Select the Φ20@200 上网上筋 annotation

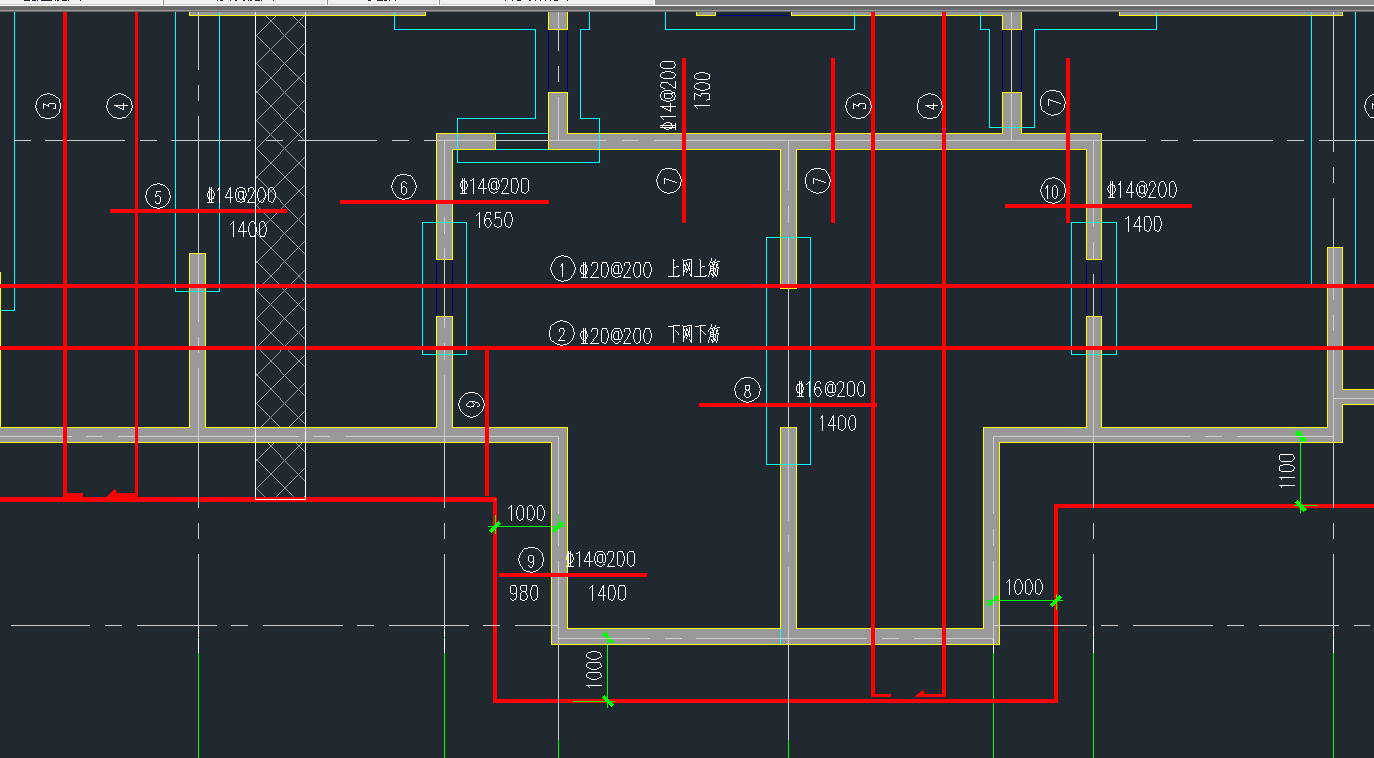650,269
